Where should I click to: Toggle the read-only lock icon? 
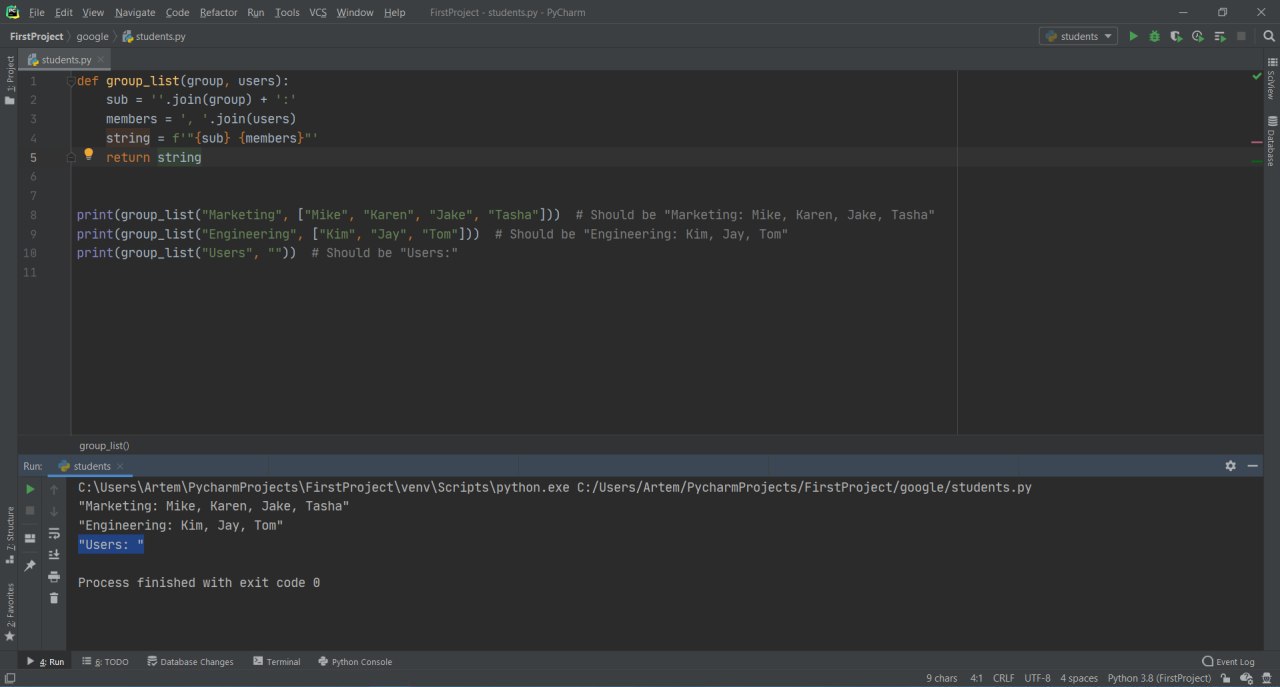[x=1225, y=678]
